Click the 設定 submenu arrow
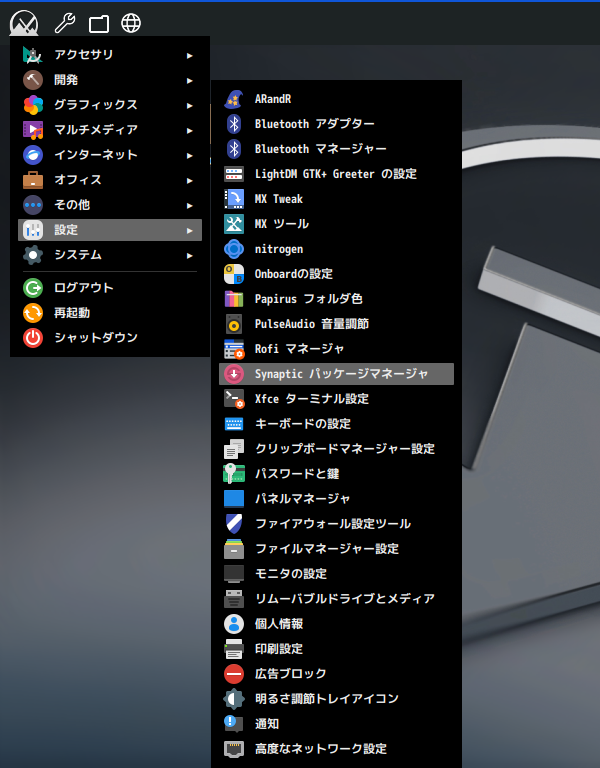The height and width of the screenshot is (768, 600). pos(190,230)
